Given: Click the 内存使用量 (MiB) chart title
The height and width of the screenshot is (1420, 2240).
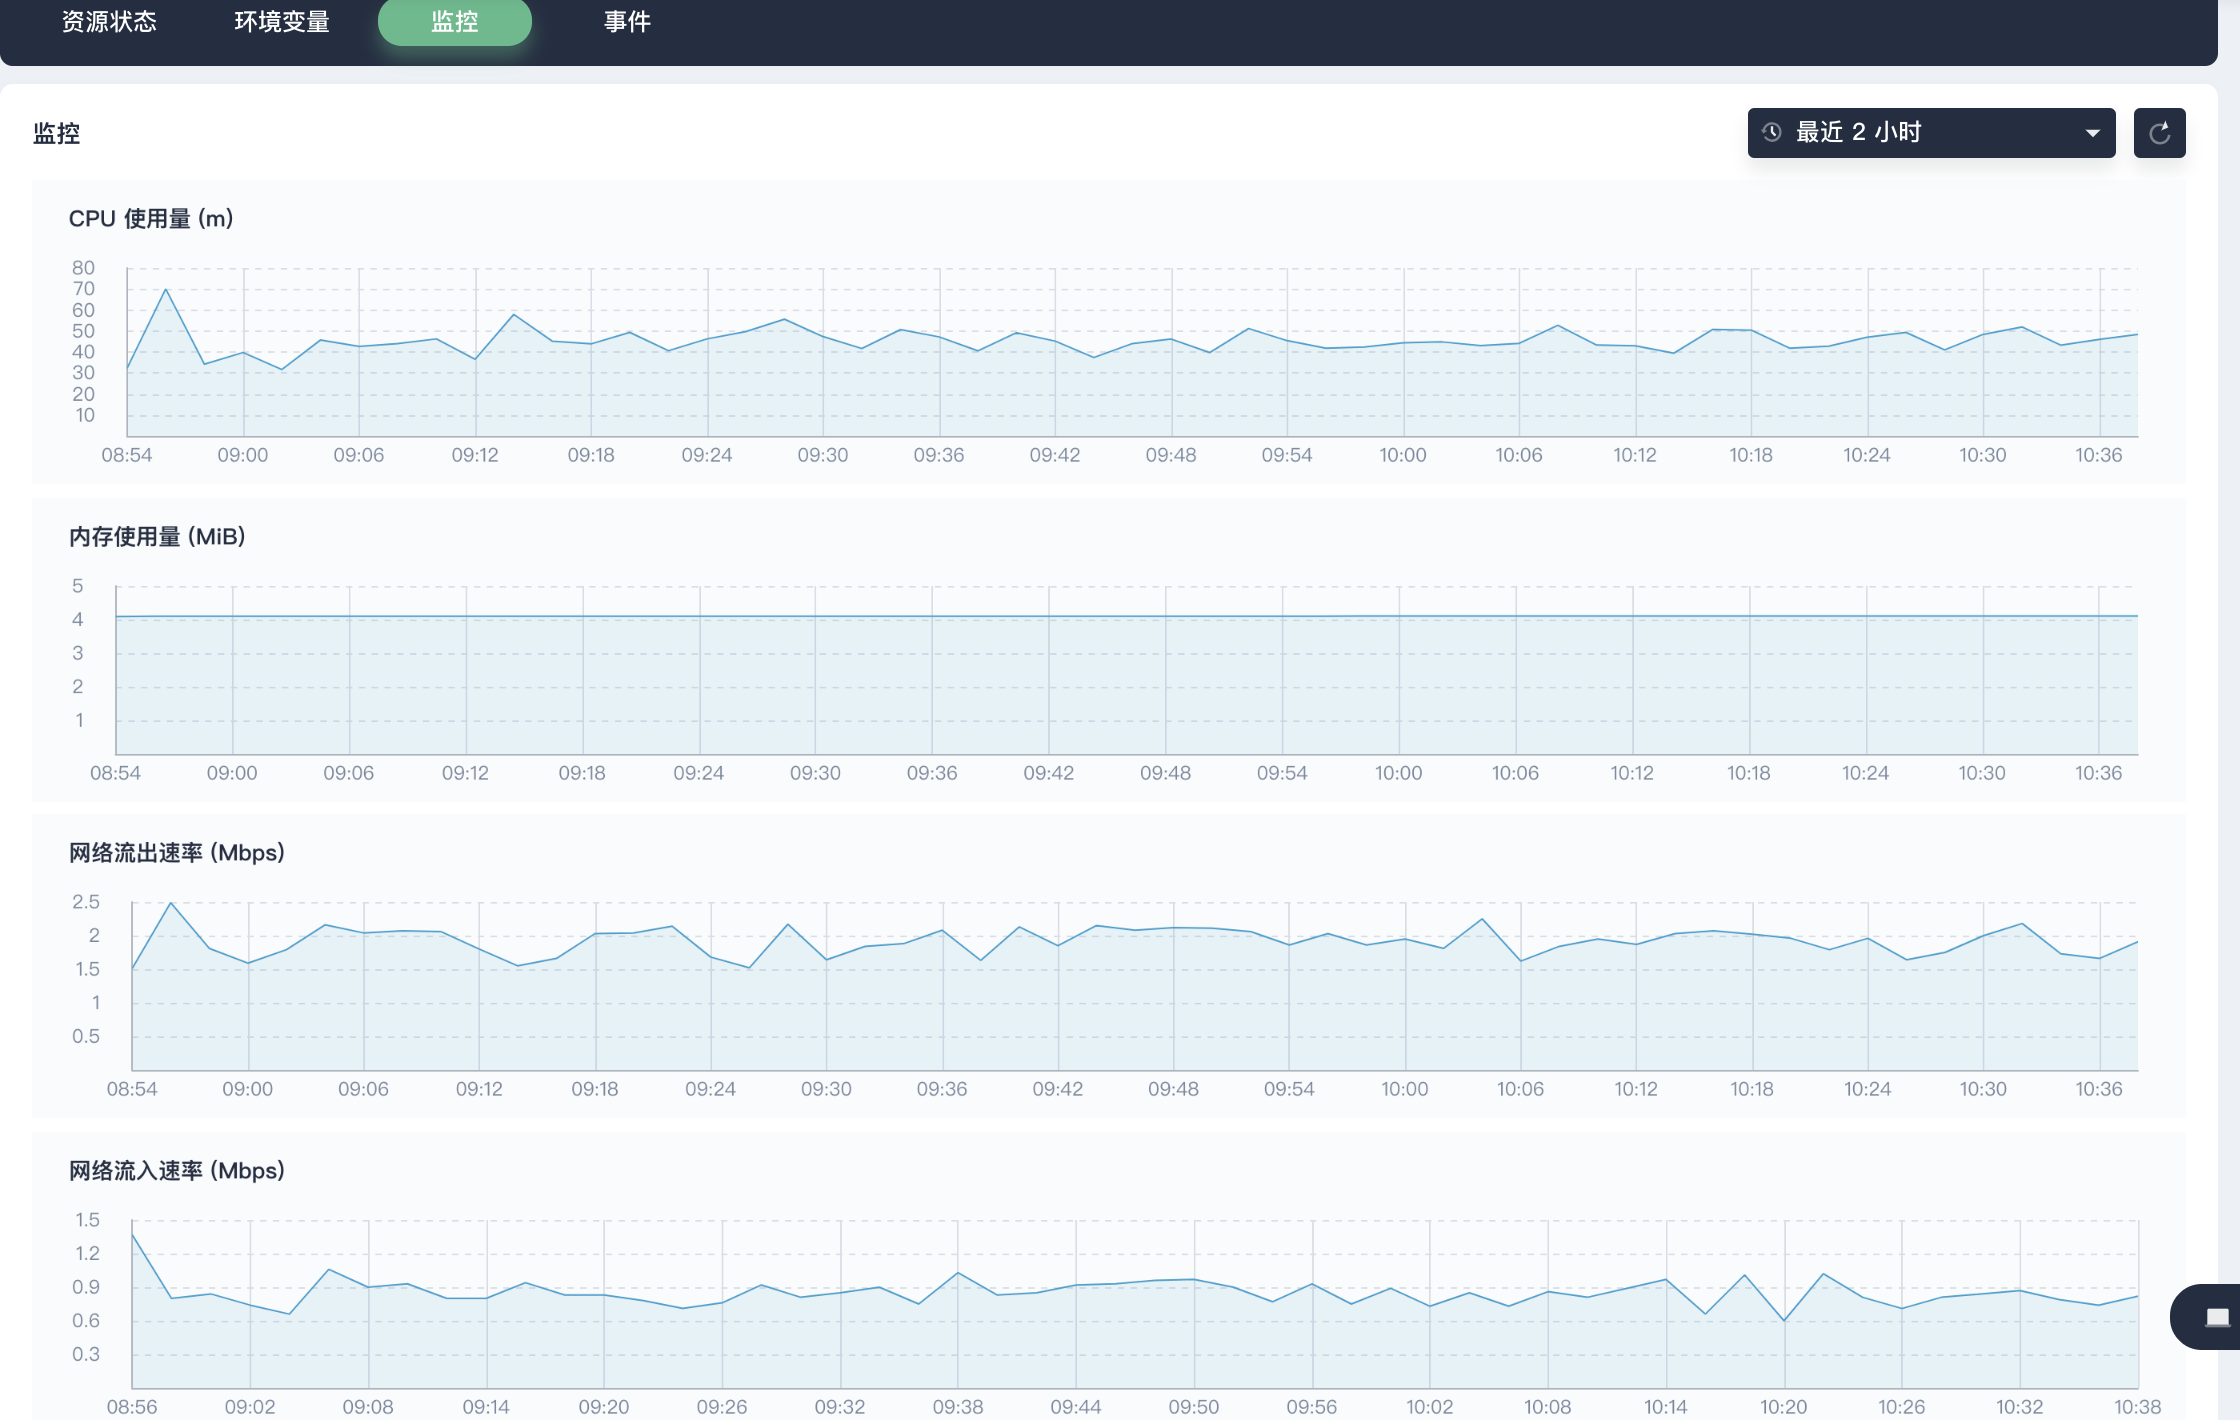Looking at the screenshot, I should (157, 536).
